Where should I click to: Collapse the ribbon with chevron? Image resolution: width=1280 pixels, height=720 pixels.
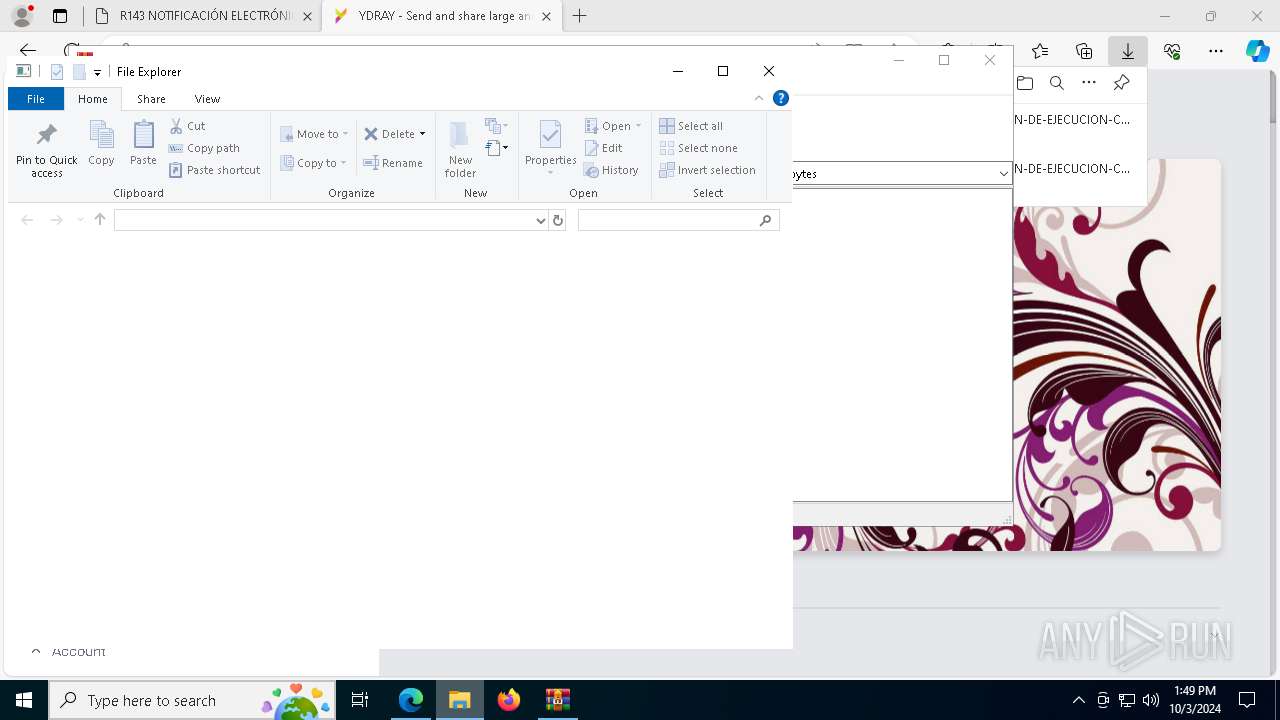(x=759, y=98)
